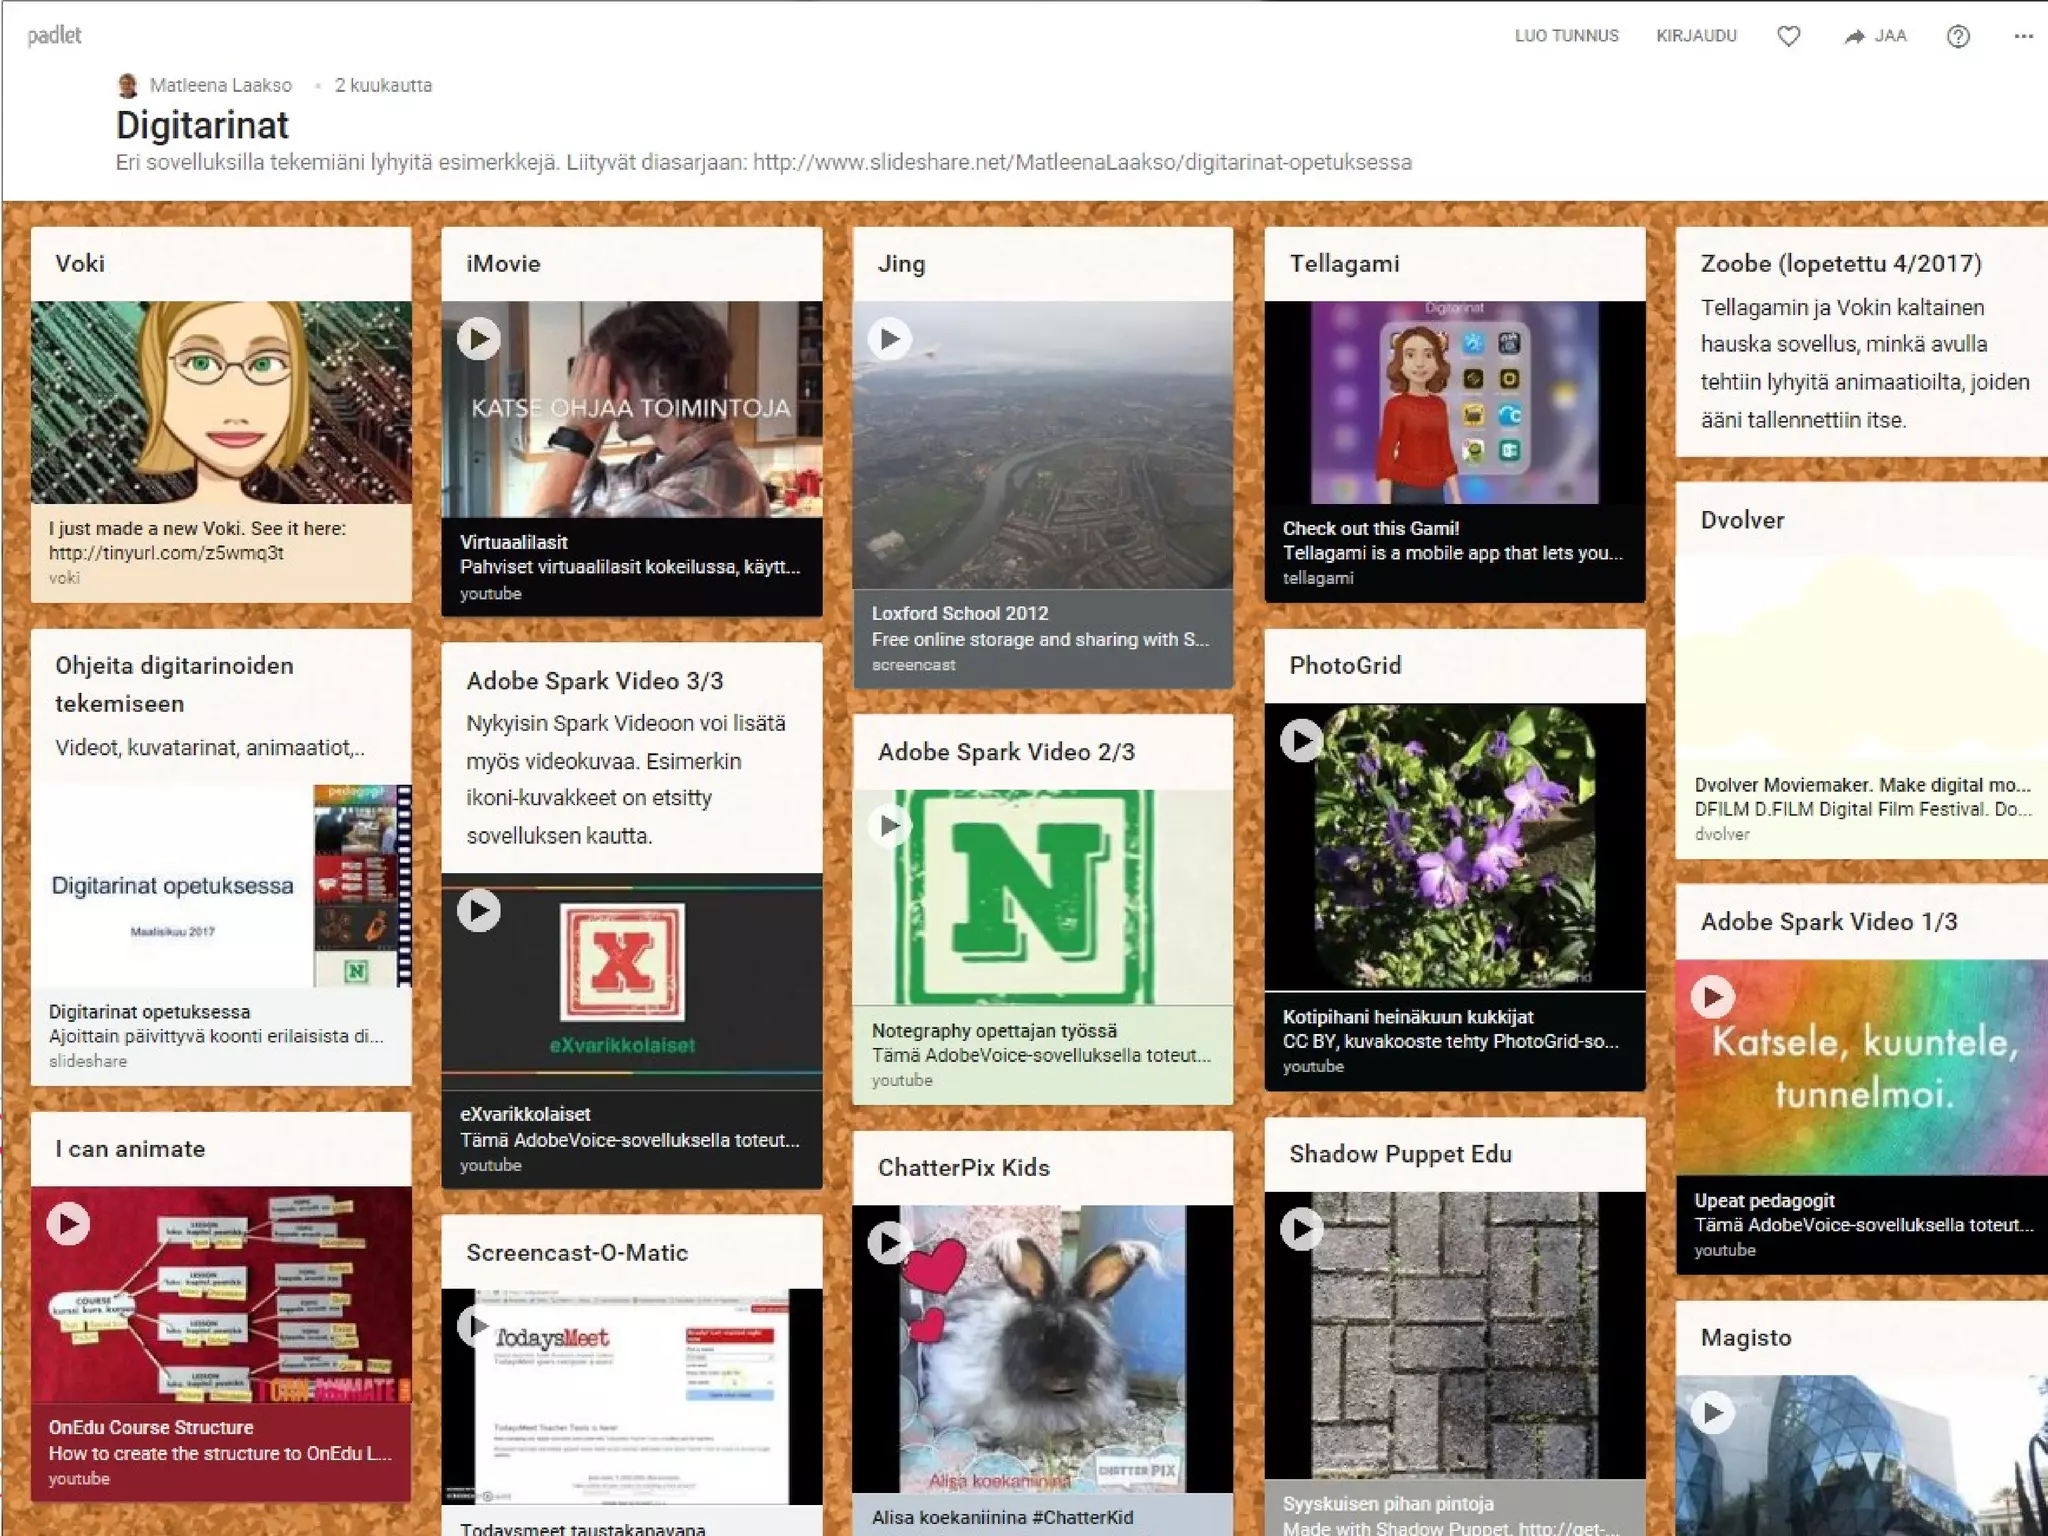Play the iMovie Virtuaalilasit video

tap(479, 339)
